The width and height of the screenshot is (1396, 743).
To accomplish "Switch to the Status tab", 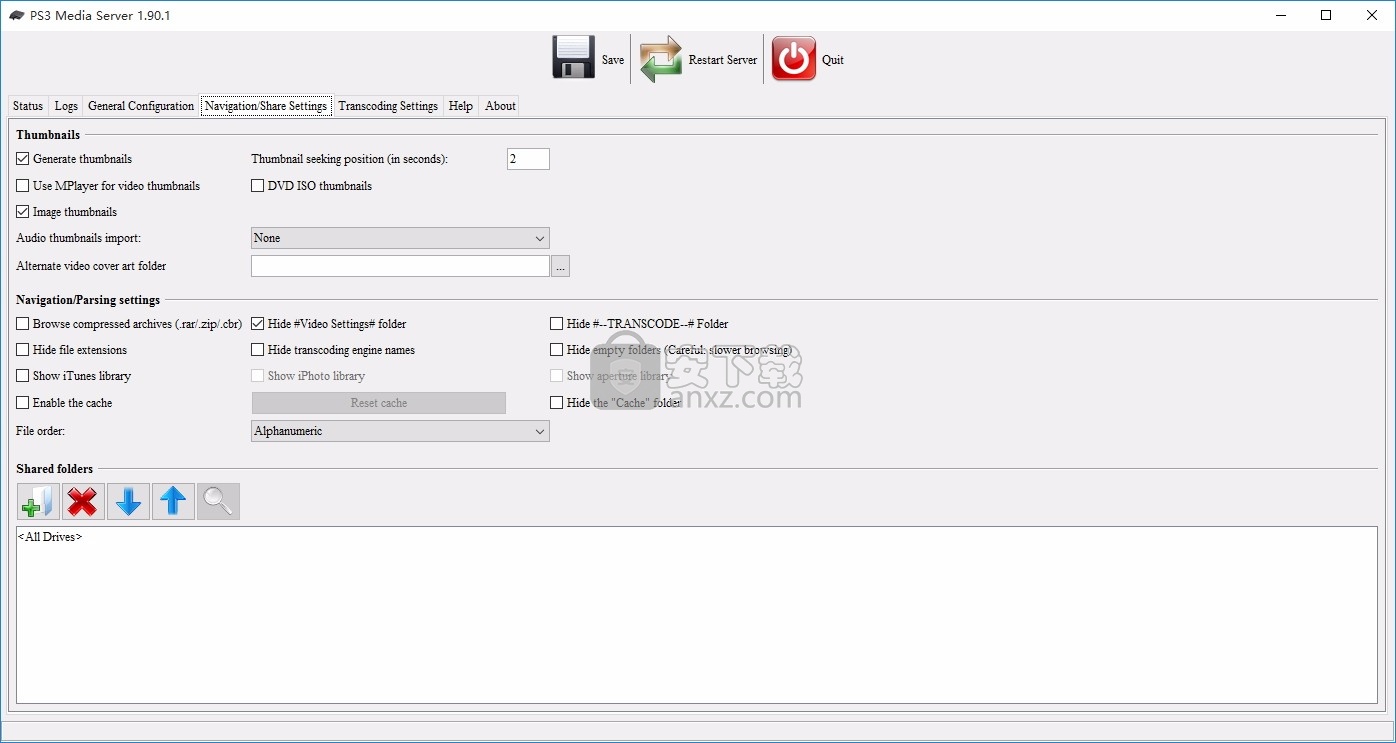I will (x=28, y=106).
